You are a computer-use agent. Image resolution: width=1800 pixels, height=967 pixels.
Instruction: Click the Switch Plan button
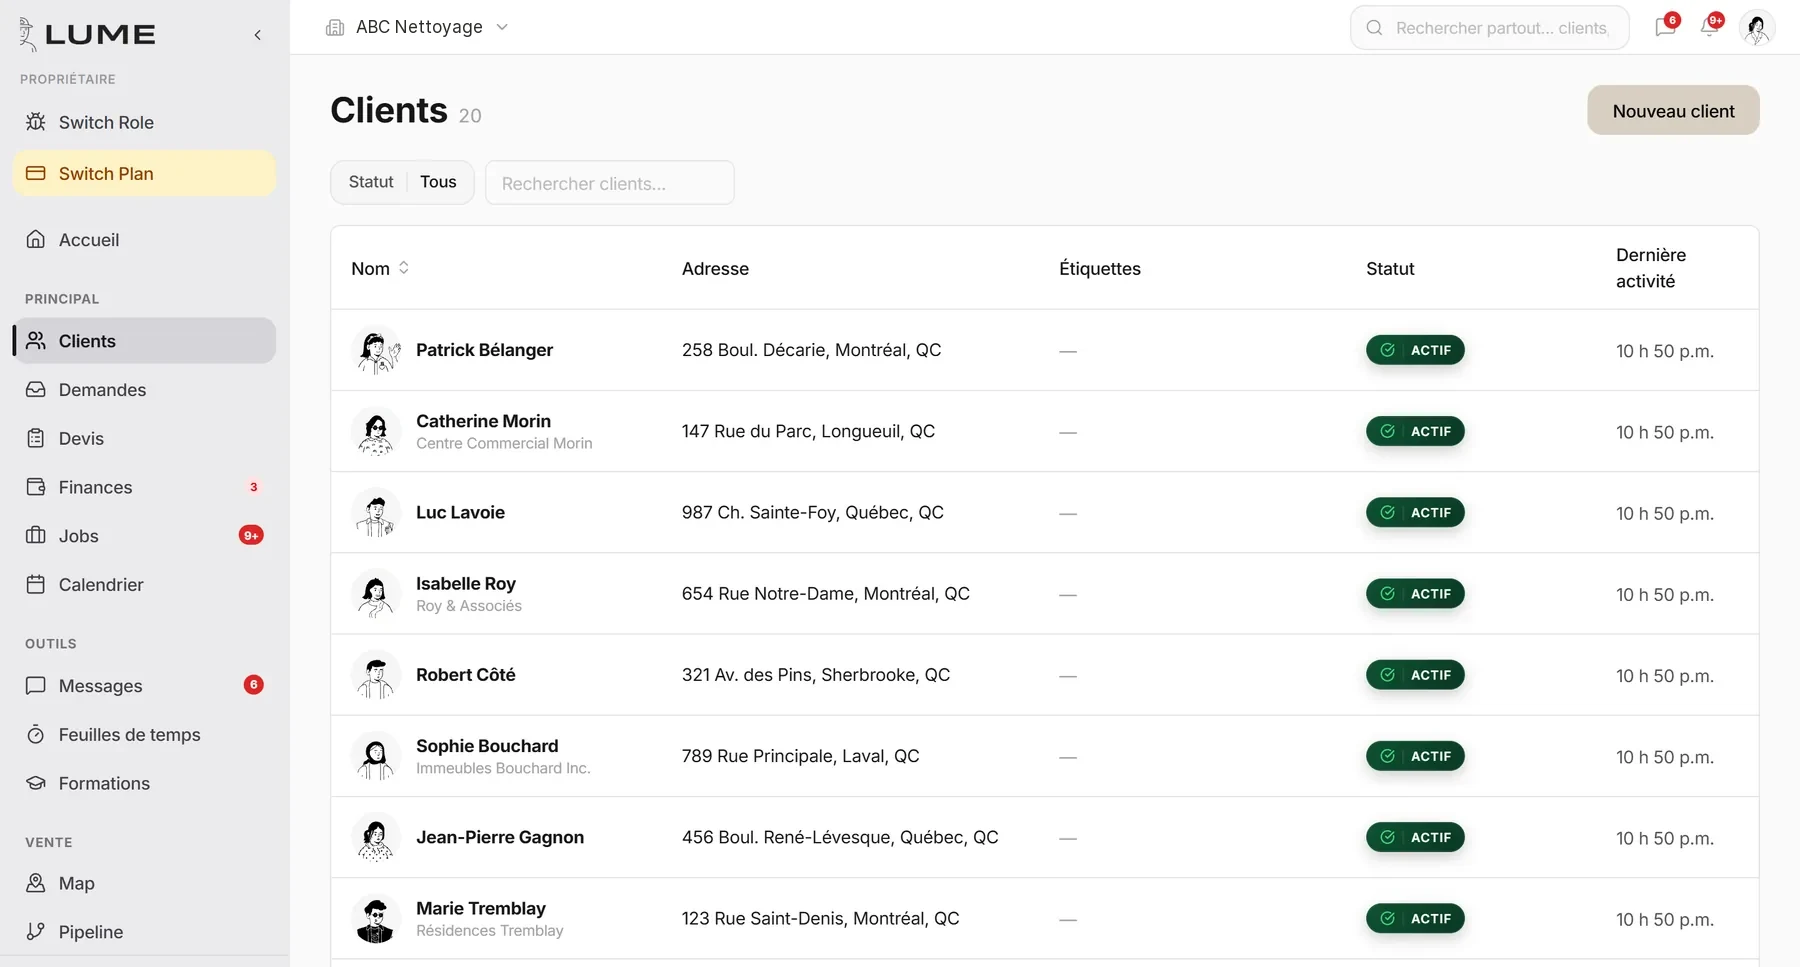tap(144, 173)
